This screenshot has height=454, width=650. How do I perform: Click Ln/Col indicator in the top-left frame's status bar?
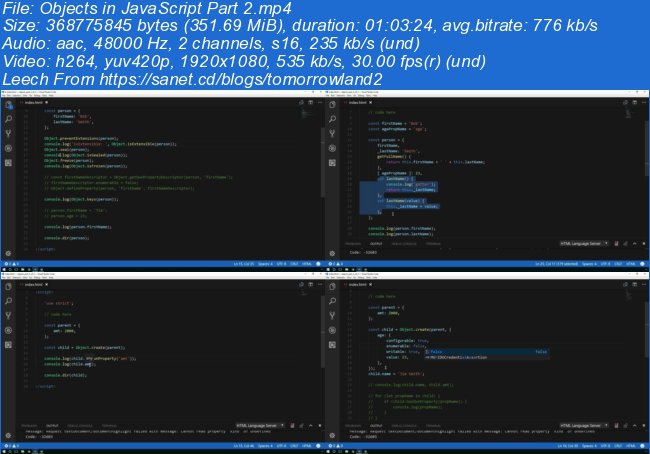[243, 264]
